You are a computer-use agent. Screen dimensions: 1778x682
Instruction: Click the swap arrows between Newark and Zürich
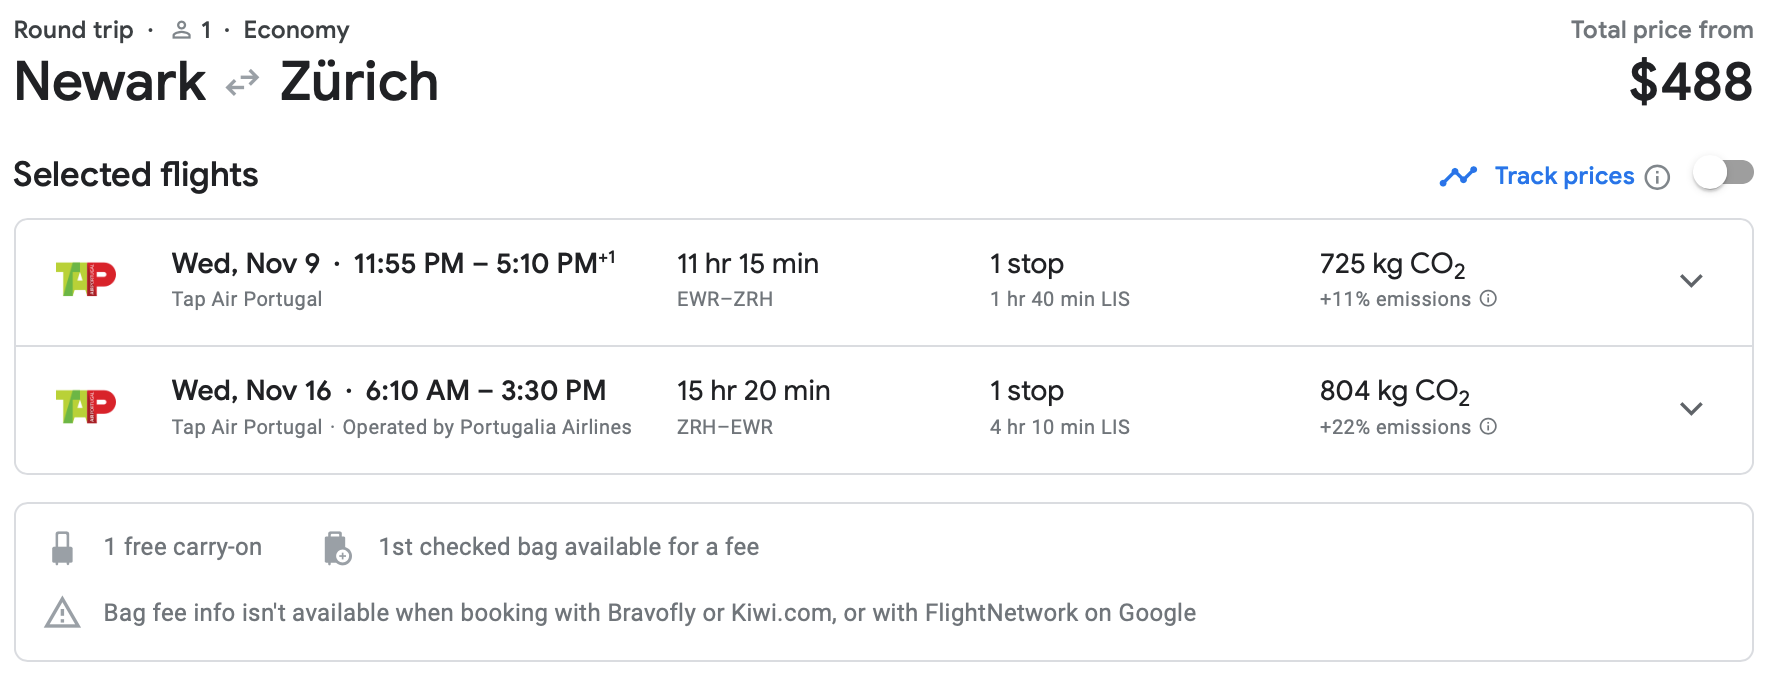242,83
